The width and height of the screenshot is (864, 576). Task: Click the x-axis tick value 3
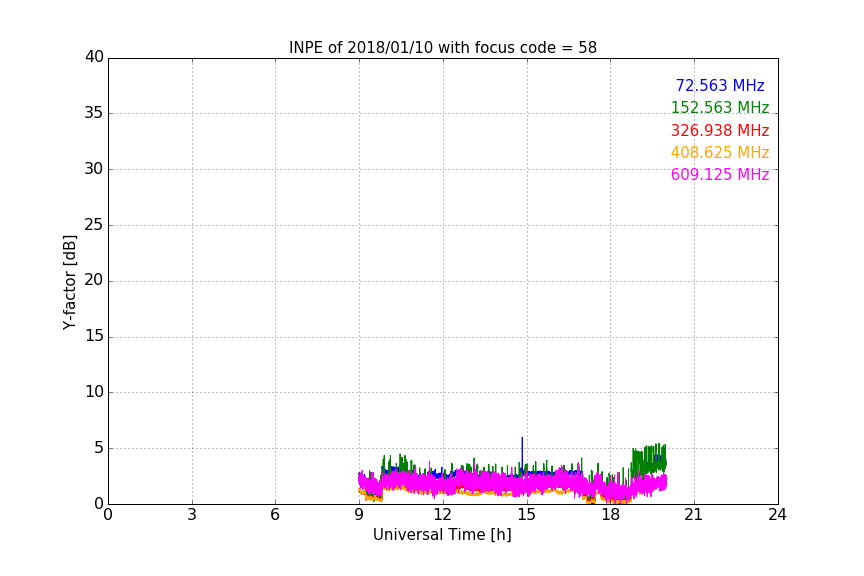tap(192, 515)
